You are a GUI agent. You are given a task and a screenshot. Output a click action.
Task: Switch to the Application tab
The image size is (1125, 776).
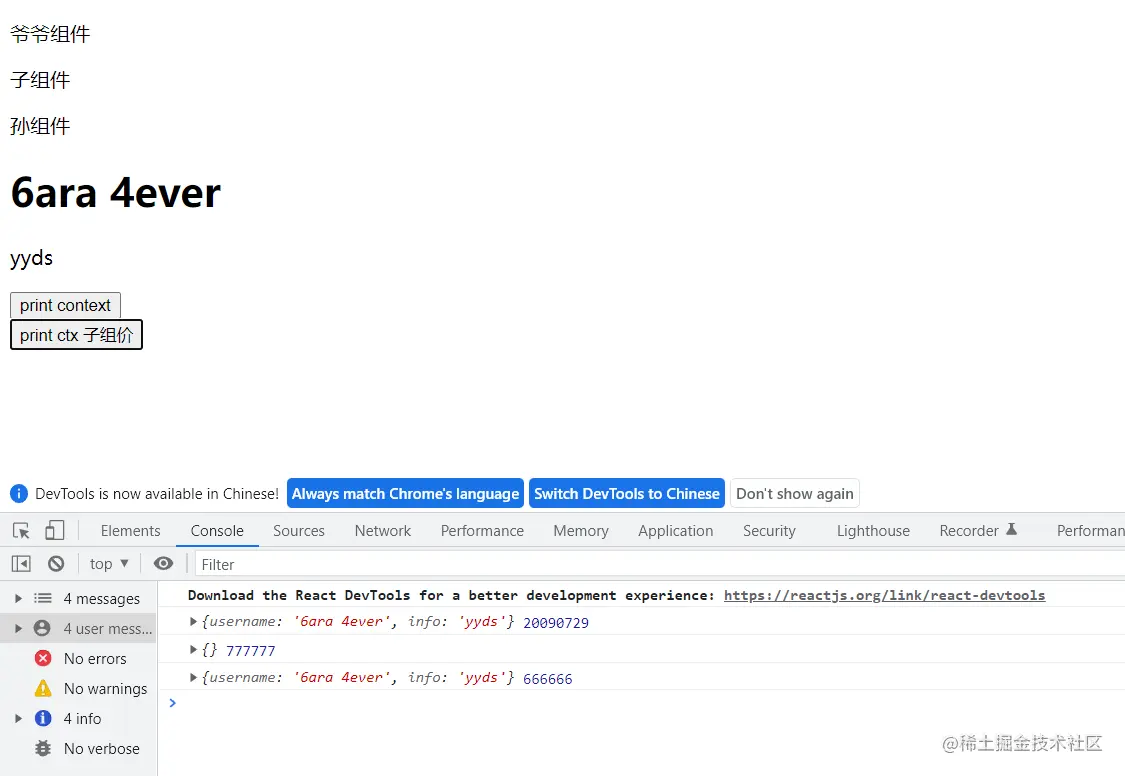[x=676, y=531]
